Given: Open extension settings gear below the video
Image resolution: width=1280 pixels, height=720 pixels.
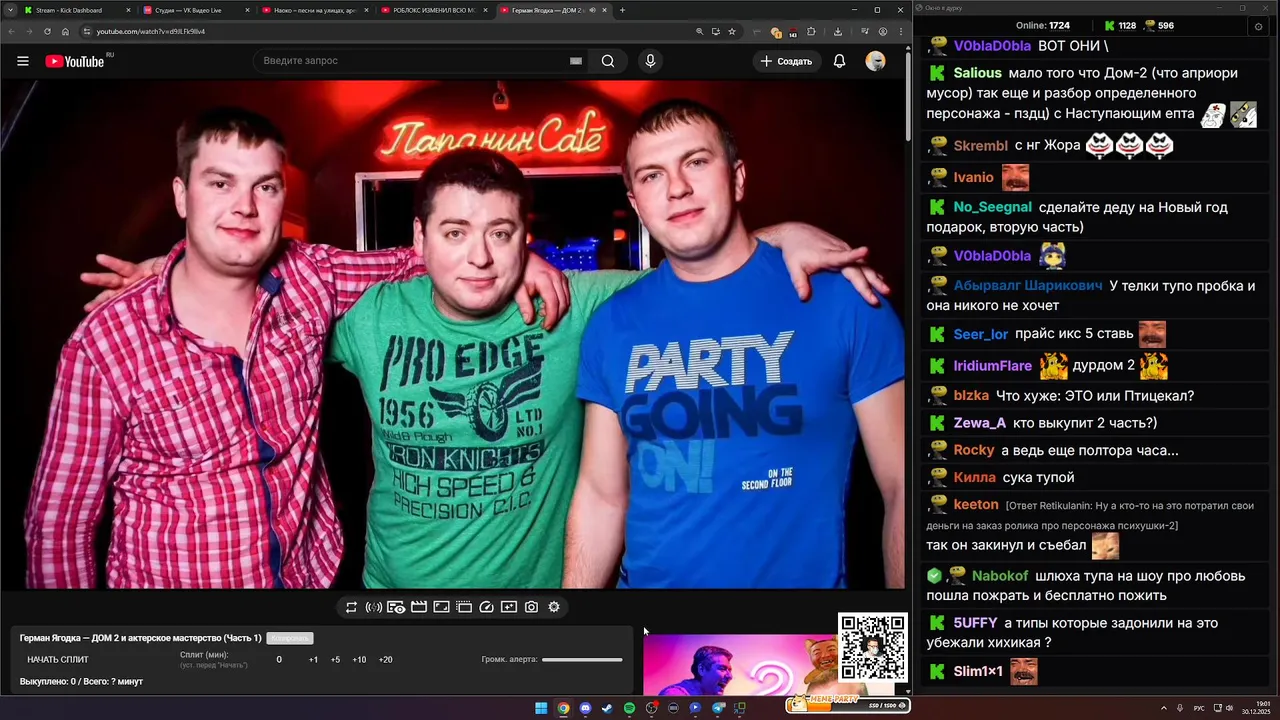Looking at the screenshot, I should [554, 607].
